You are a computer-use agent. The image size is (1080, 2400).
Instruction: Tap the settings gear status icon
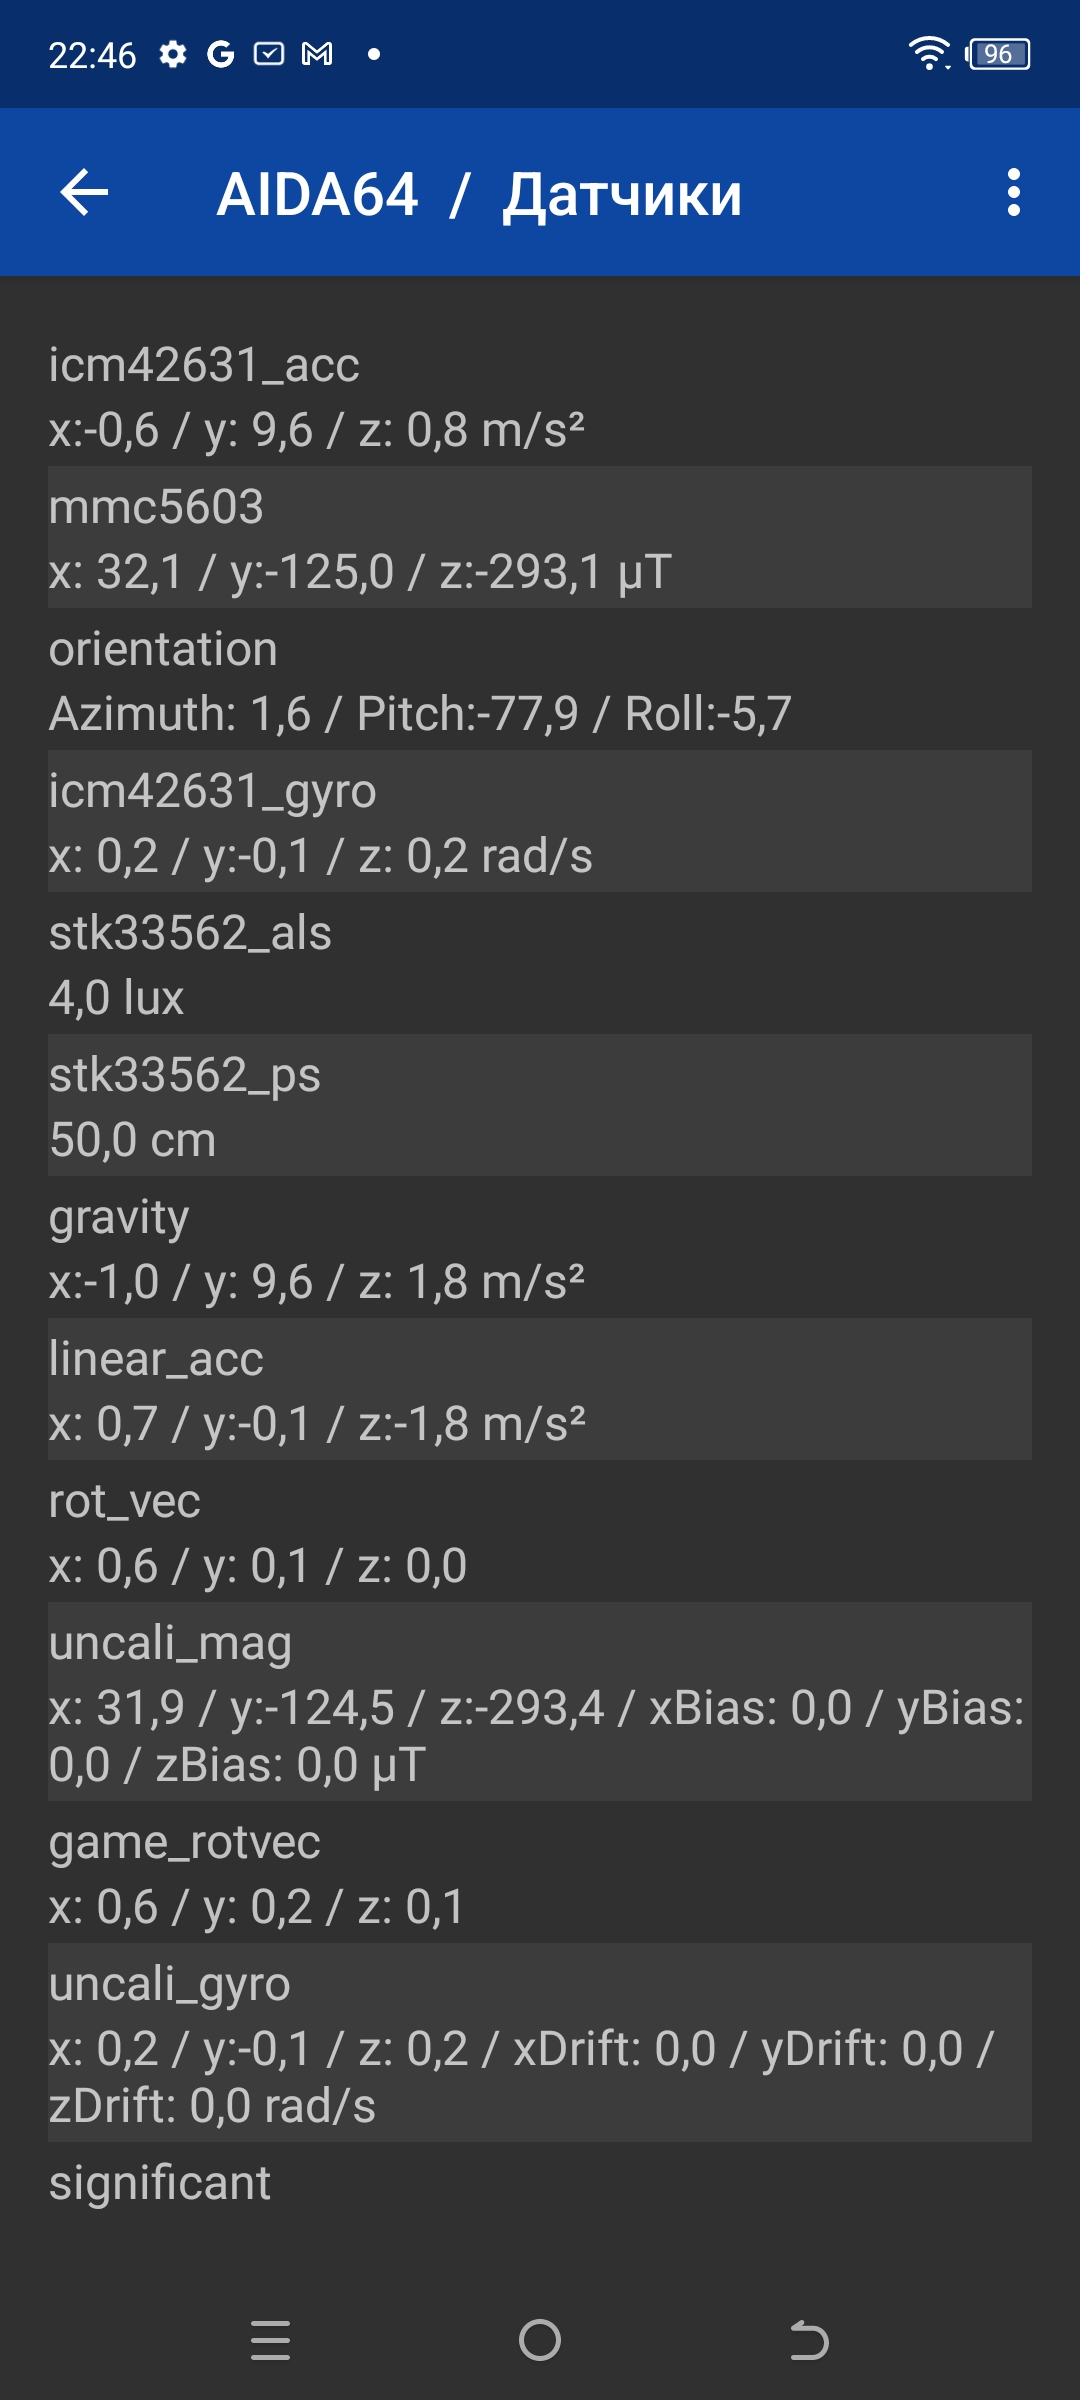(173, 54)
